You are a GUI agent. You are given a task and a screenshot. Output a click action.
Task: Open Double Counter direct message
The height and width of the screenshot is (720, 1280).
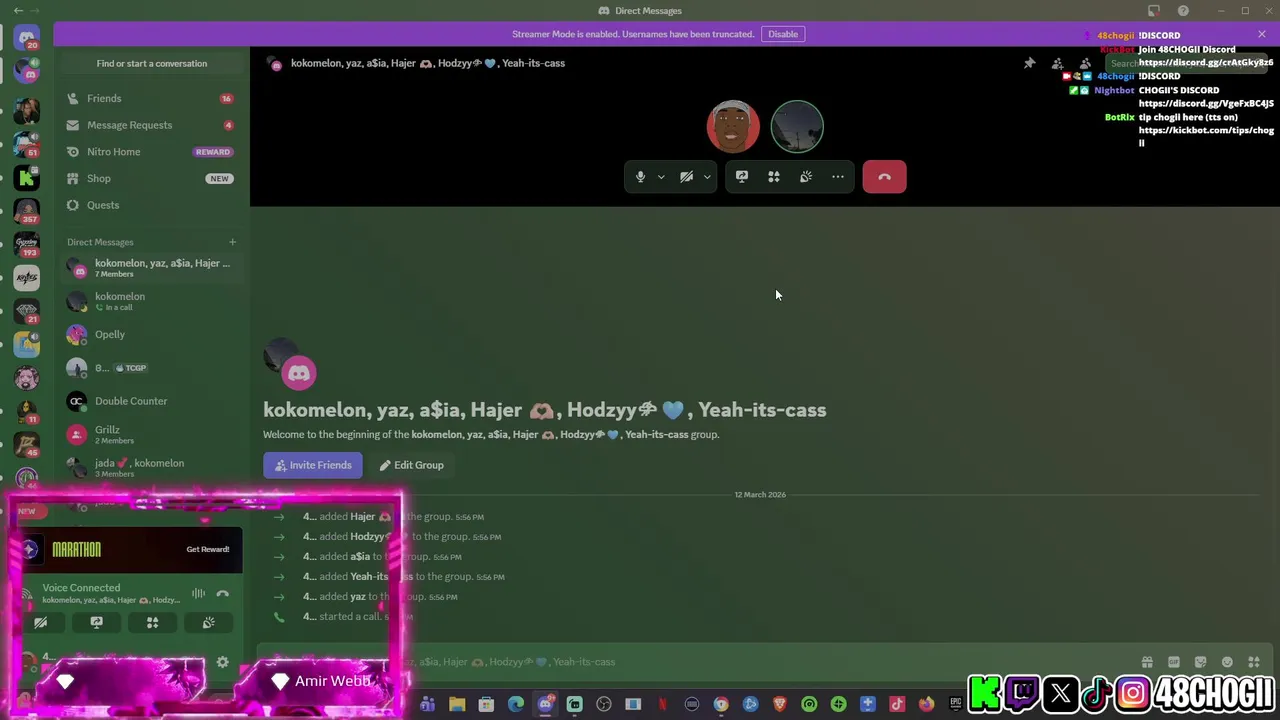150,401
